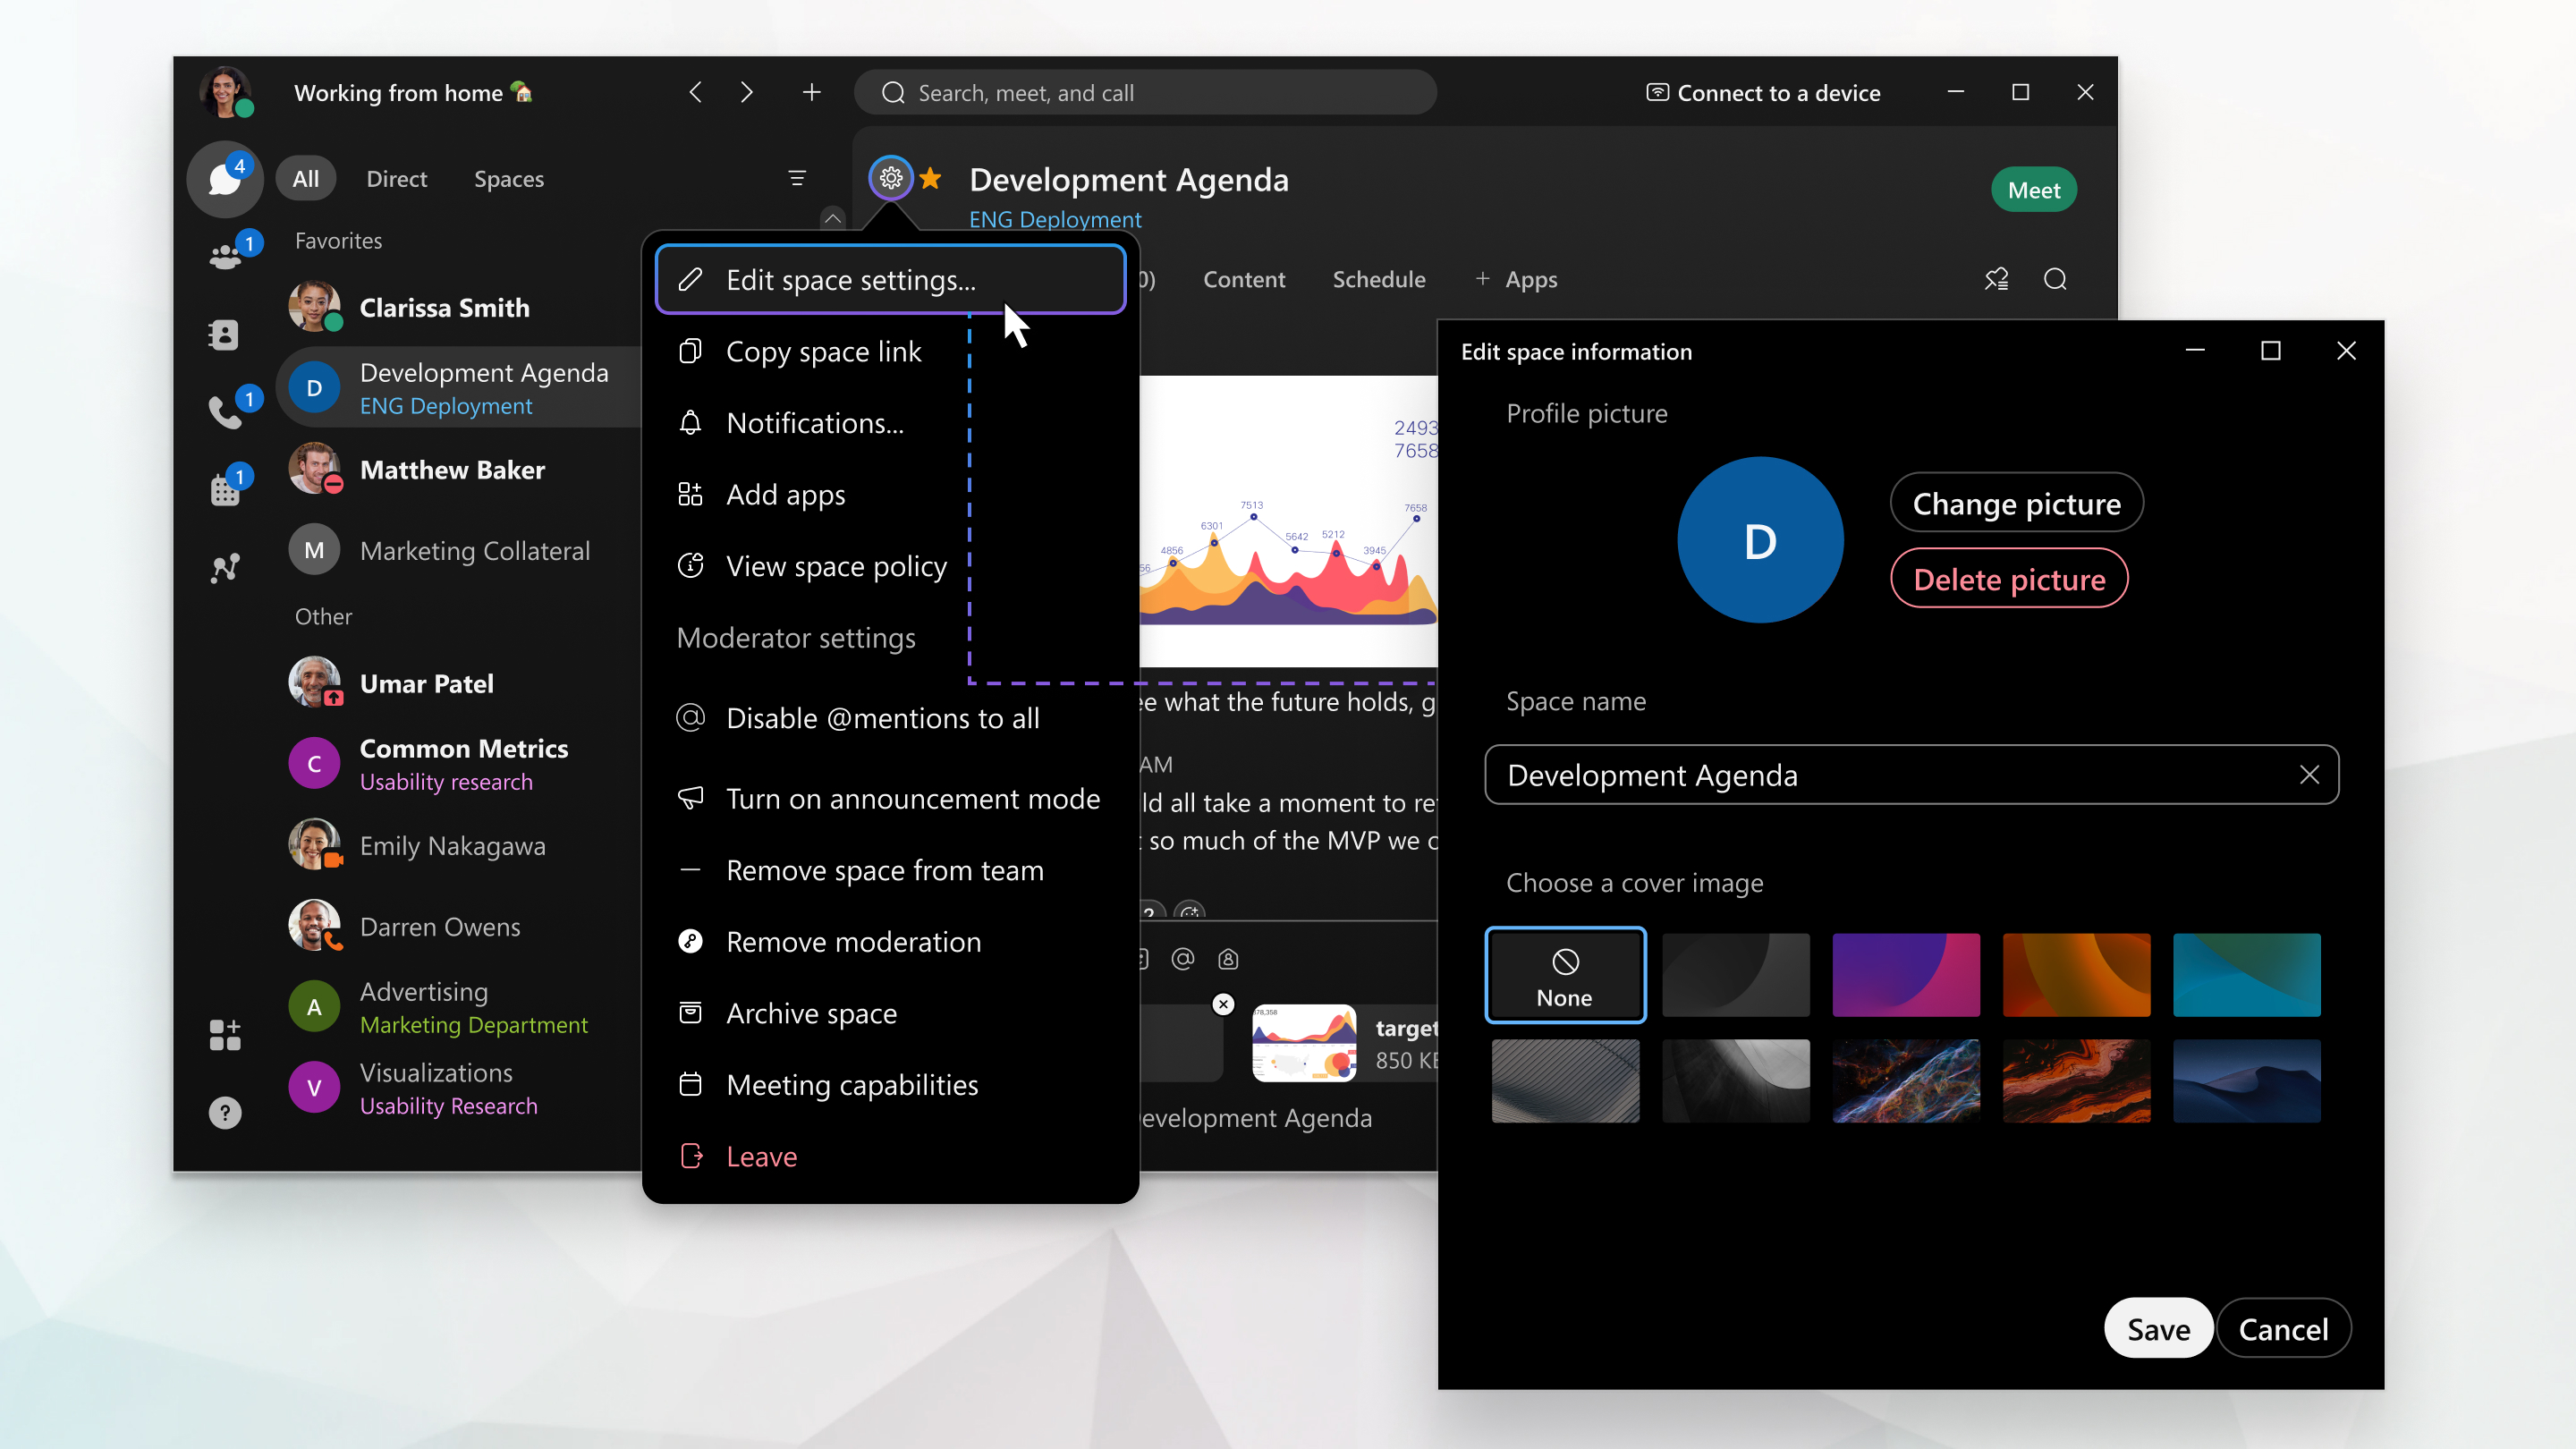Open the ENG Deployment team link in header
The width and height of the screenshot is (2576, 1449).
(1055, 219)
